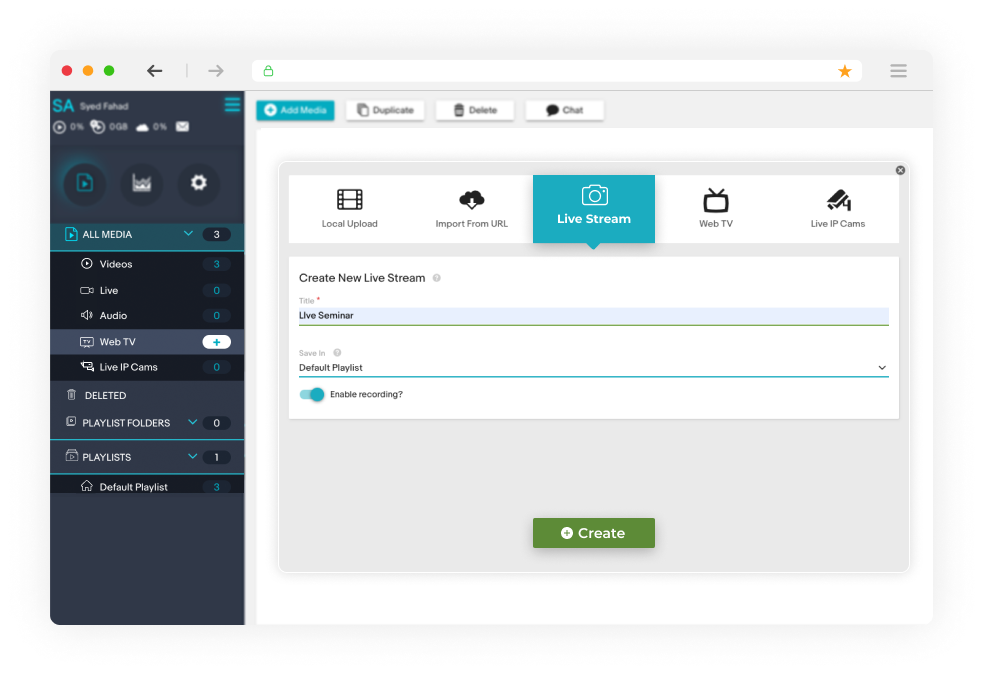The width and height of the screenshot is (983, 675).
Task: Expand the PLAYLIST FOLDERS chevron
Action: [192, 422]
